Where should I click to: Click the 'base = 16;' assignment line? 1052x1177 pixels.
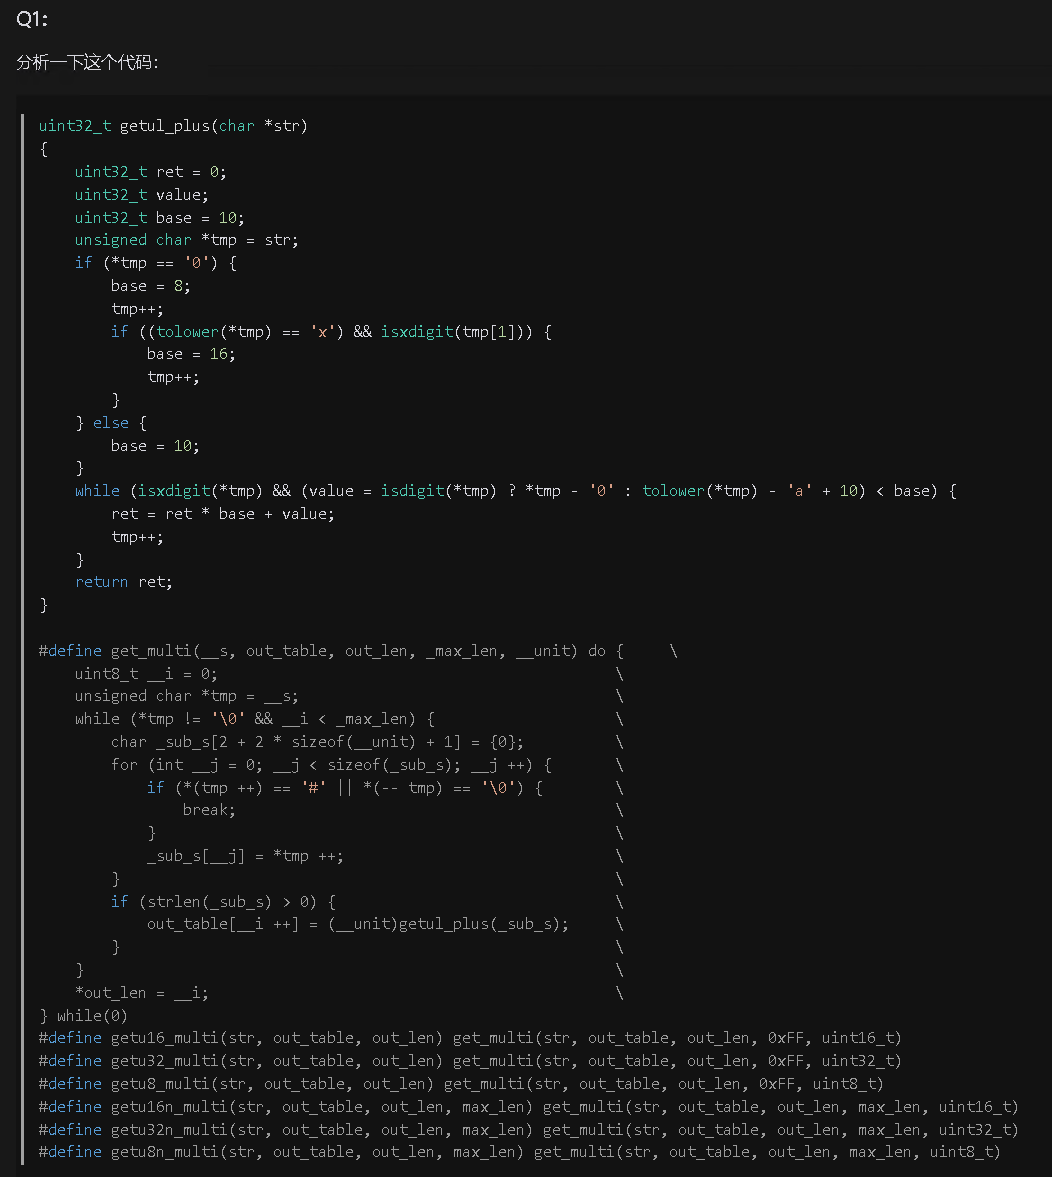click(x=191, y=354)
